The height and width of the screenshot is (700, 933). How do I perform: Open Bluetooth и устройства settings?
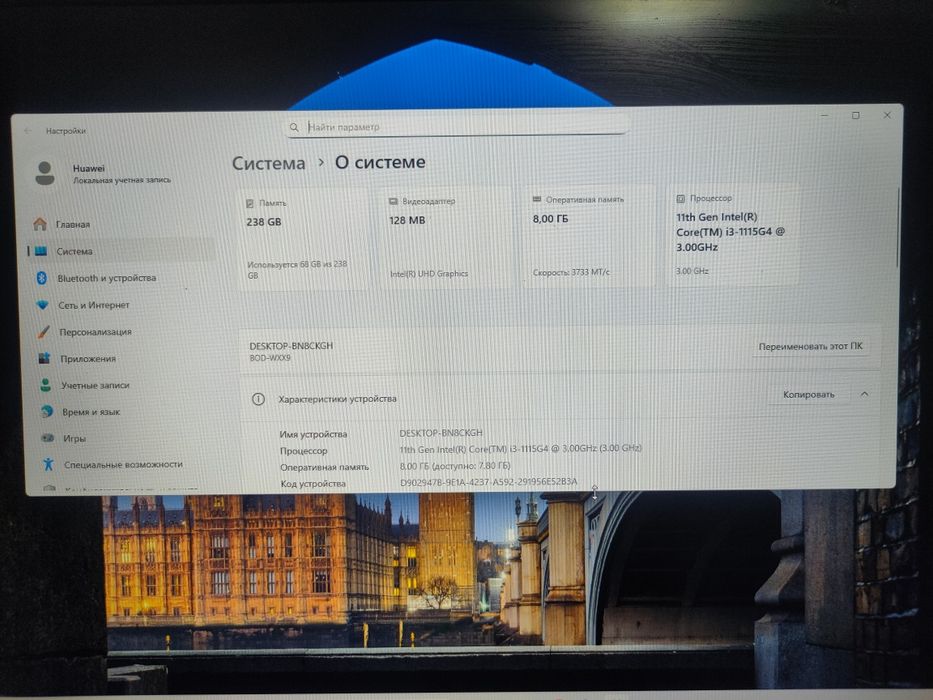click(121, 278)
